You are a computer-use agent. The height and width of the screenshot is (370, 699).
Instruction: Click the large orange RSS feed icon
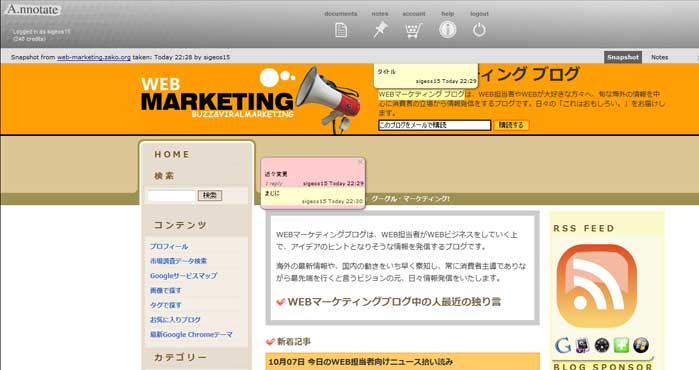point(597,286)
